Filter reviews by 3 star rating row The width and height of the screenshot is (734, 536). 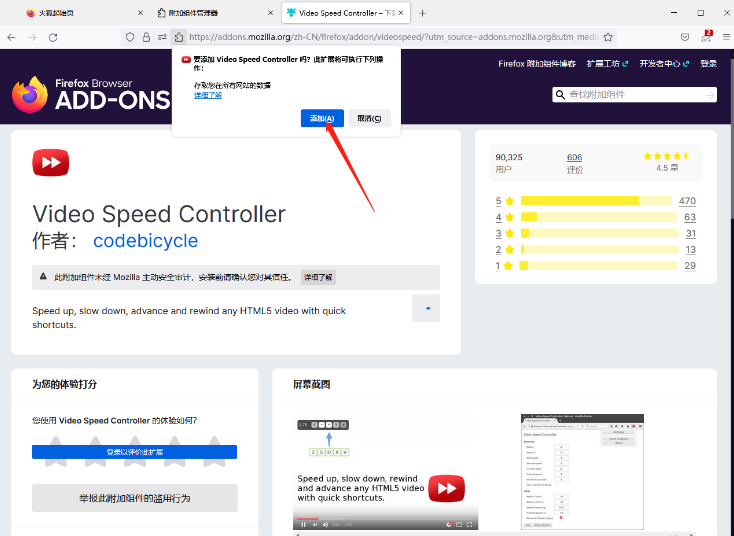tap(596, 233)
